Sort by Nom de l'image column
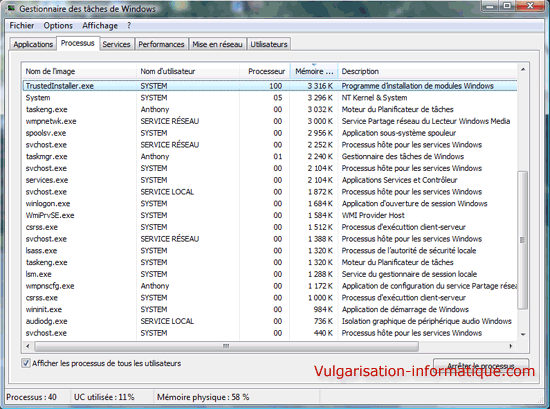Image resolution: width=550 pixels, height=409 pixels. [x=79, y=71]
